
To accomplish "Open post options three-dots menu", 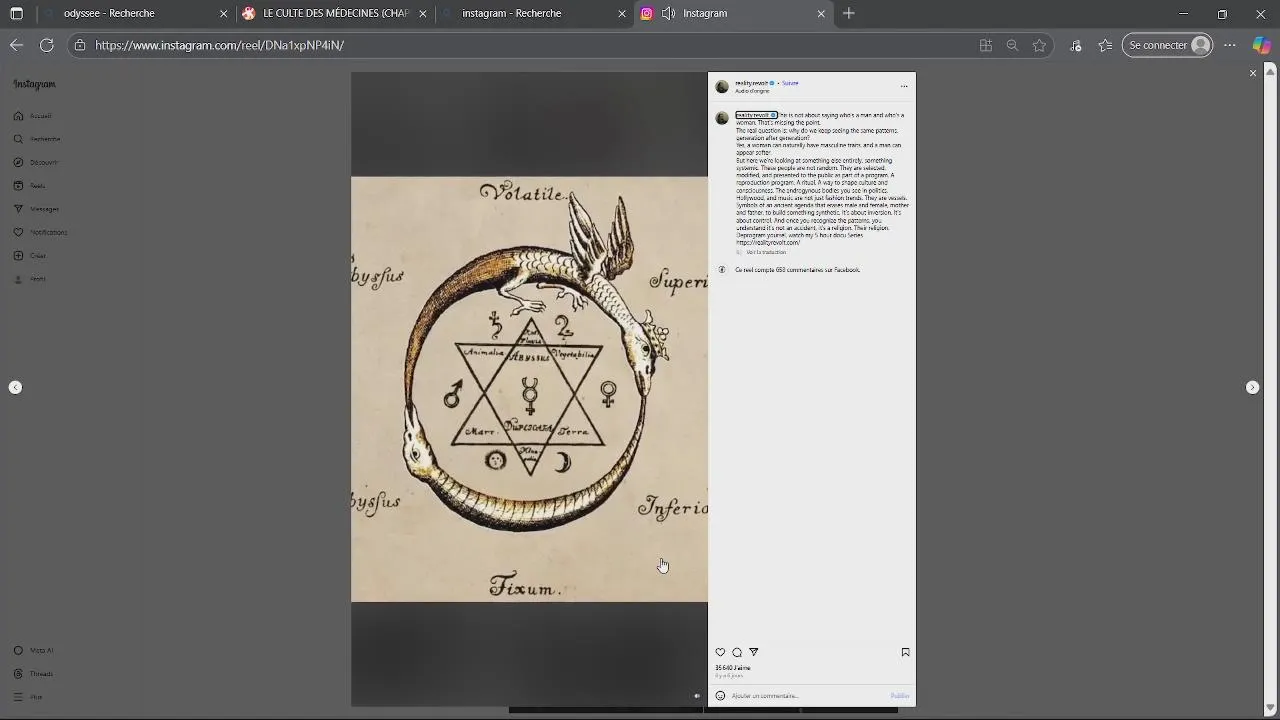I will point(904,86).
